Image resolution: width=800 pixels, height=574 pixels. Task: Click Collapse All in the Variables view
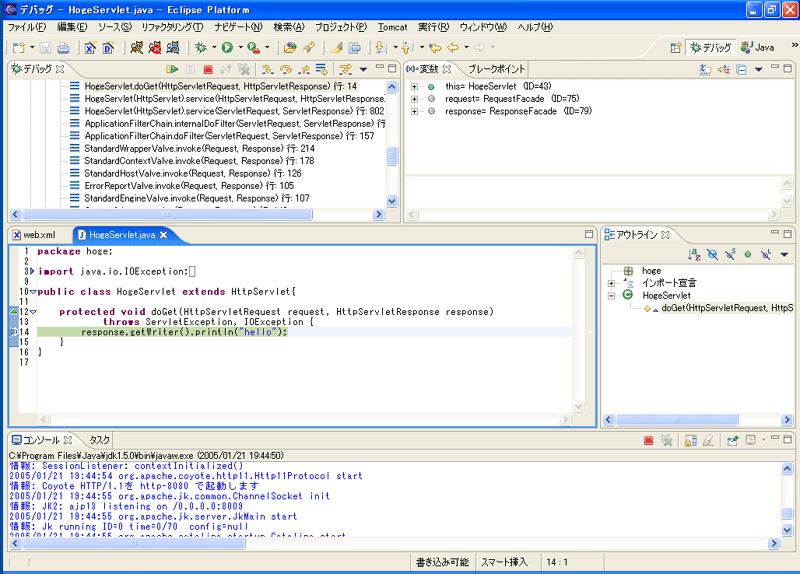coord(741,69)
